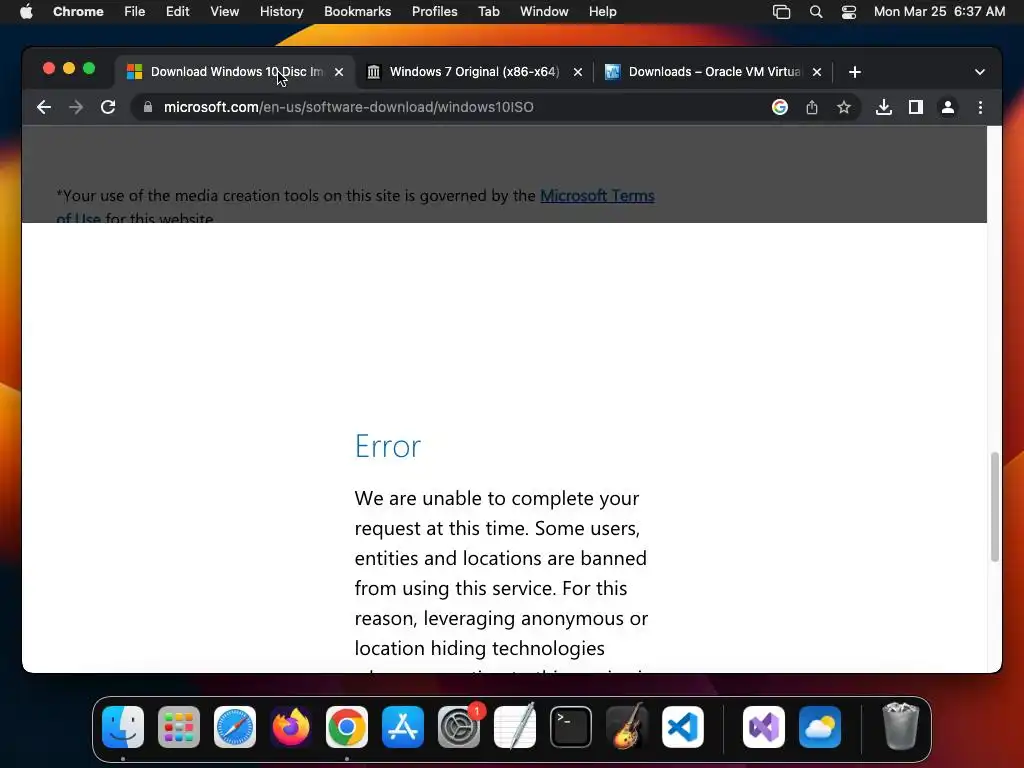Click the page vertical scrollbar thumb
Image resolution: width=1024 pixels, height=768 pixels.
pyautogui.click(x=995, y=506)
